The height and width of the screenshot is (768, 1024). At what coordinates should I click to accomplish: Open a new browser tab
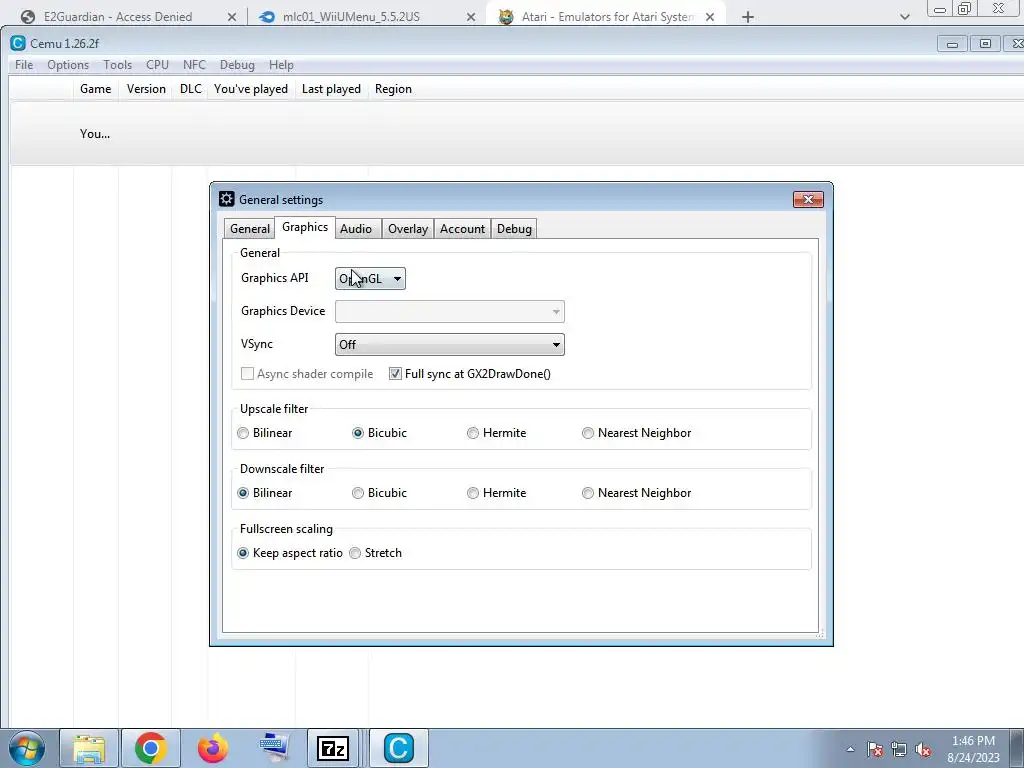pyautogui.click(x=748, y=17)
